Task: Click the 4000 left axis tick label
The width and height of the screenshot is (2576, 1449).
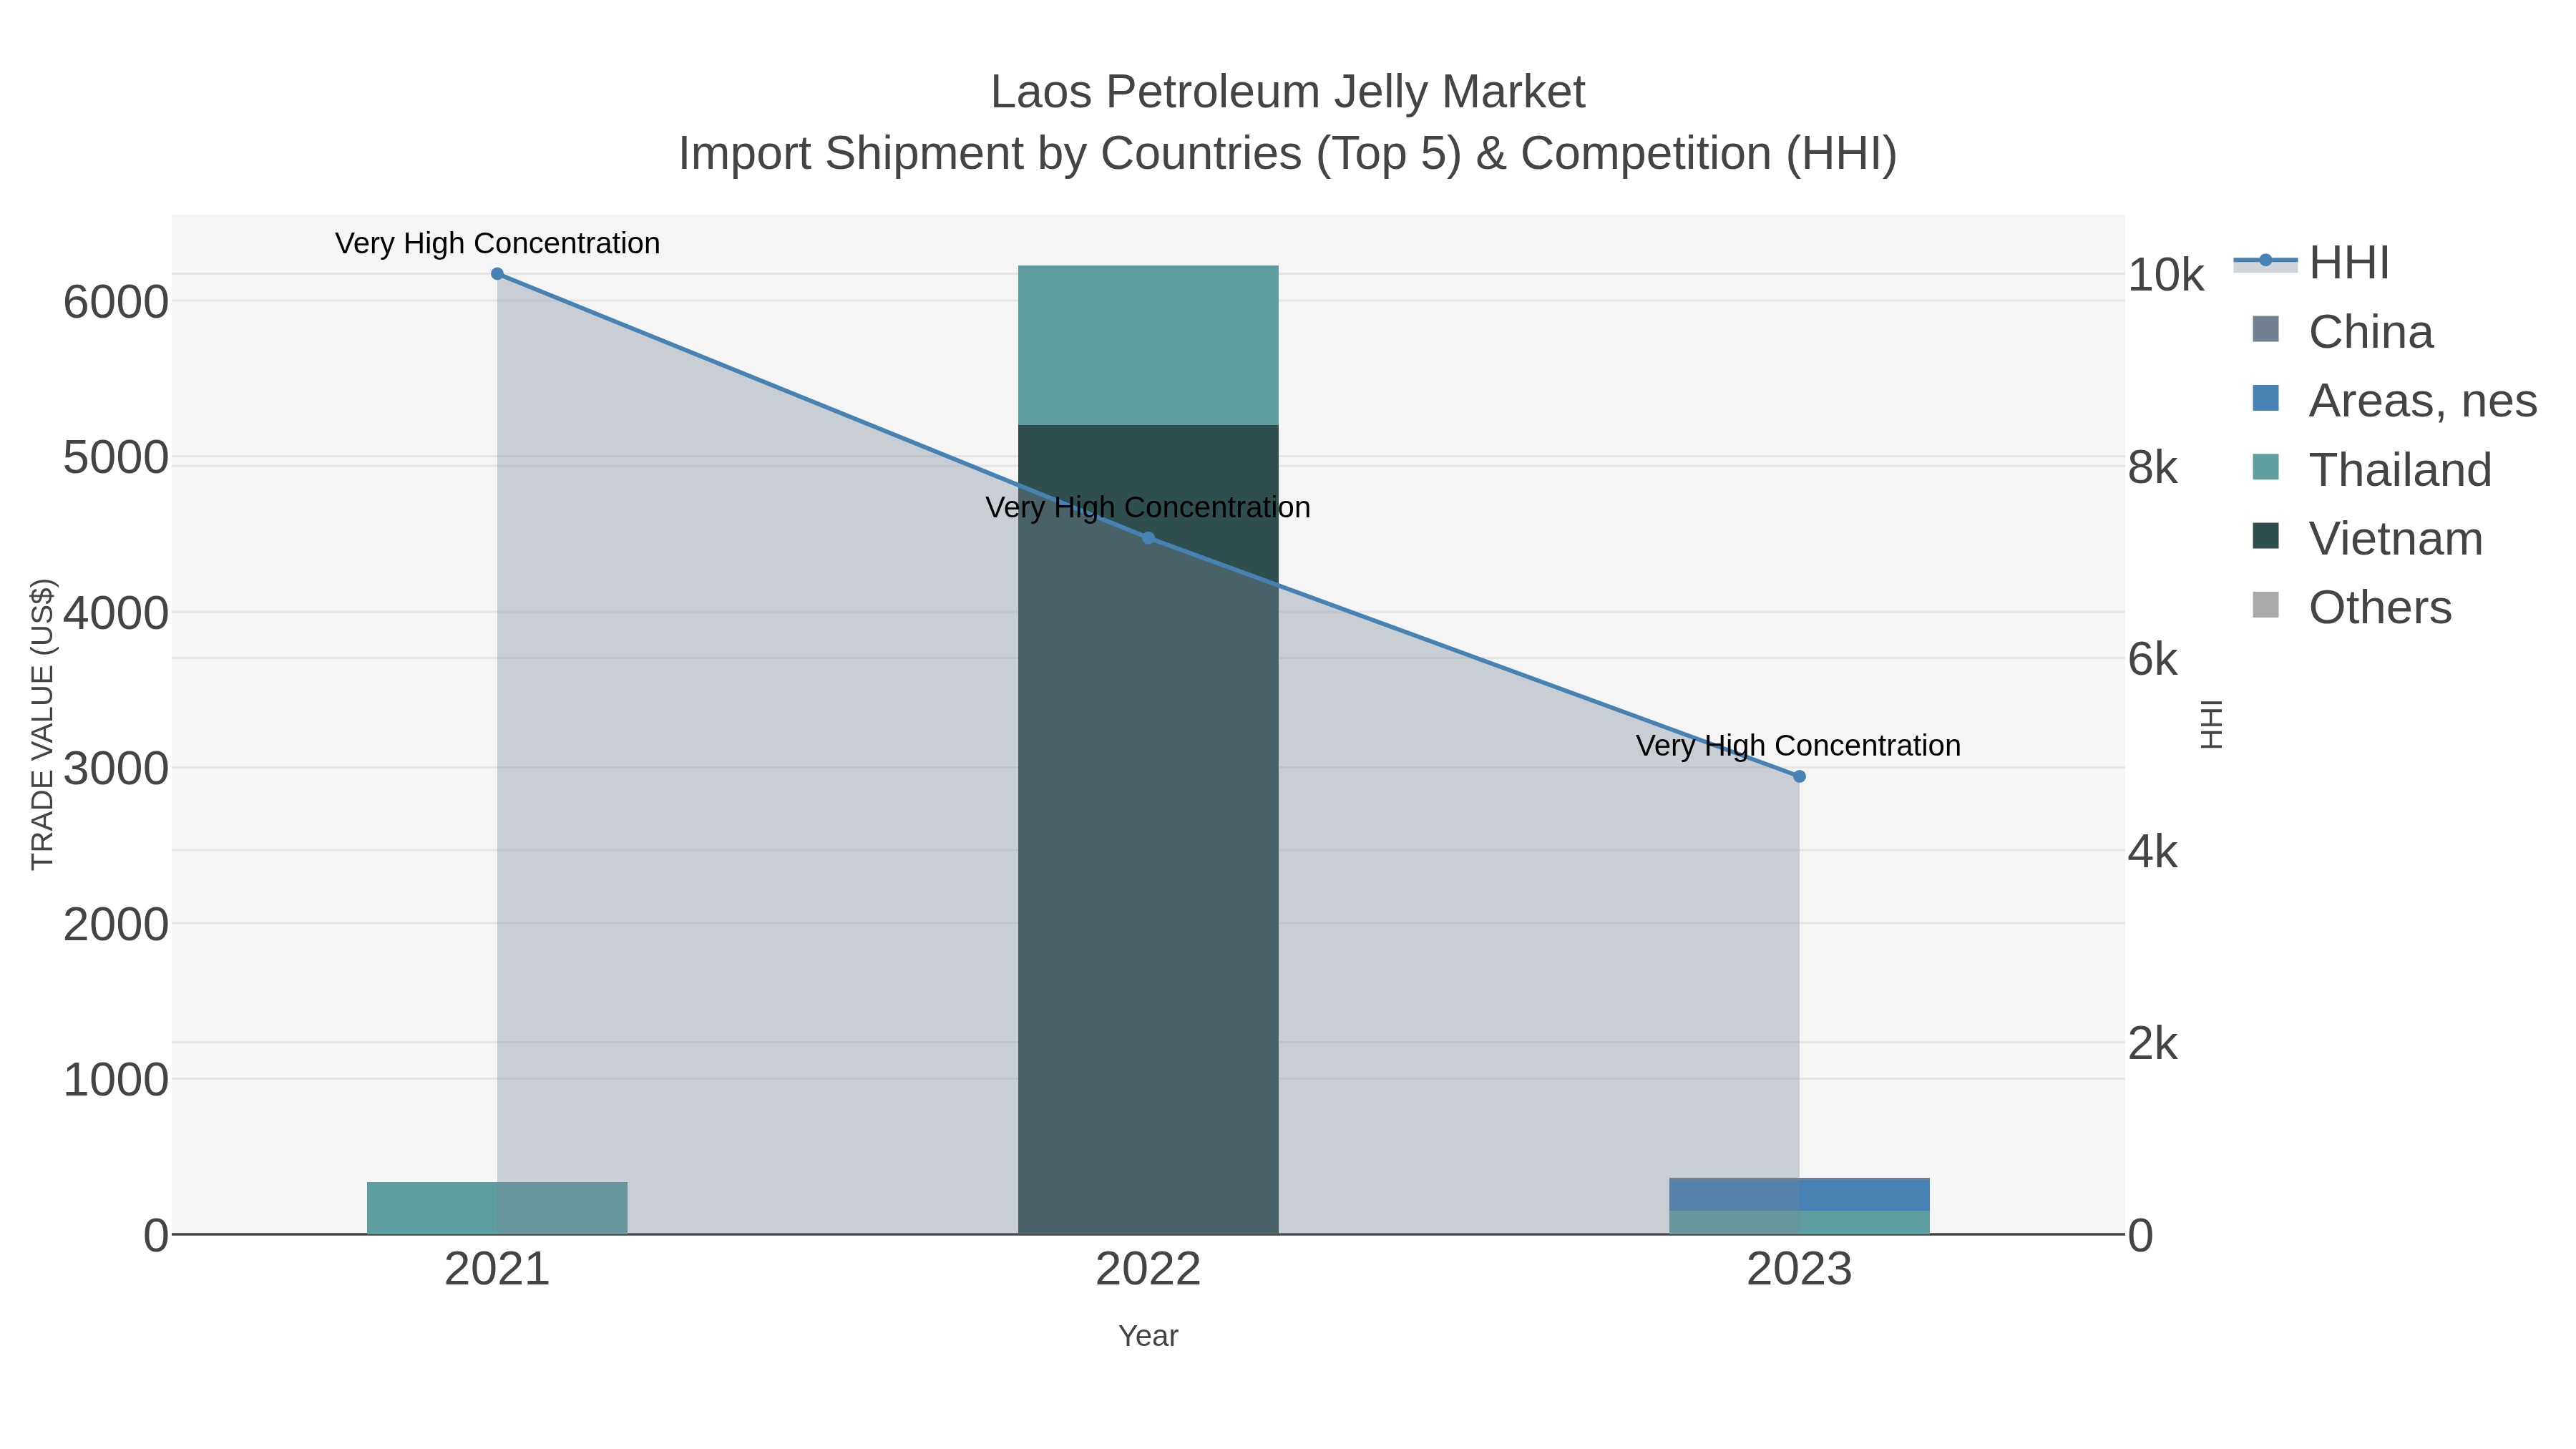Action: pyautogui.click(x=116, y=614)
